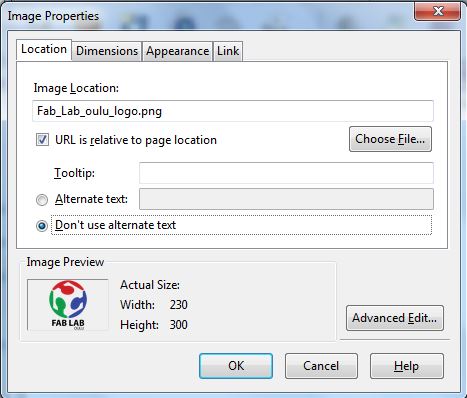Select the Appearance tab
Viewport: 467px width, 398px height.
[177, 51]
